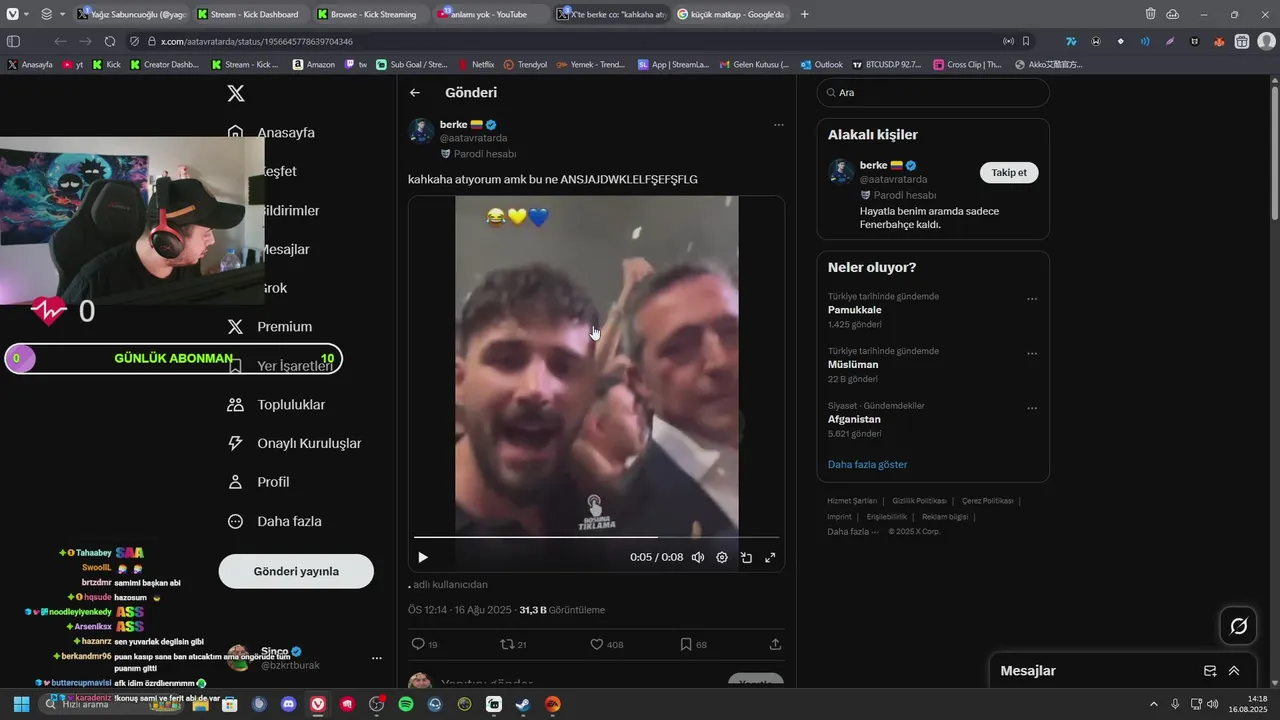Open more options for Müslüman trend
This screenshot has width=1280, height=720.
[x=1032, y=354]
